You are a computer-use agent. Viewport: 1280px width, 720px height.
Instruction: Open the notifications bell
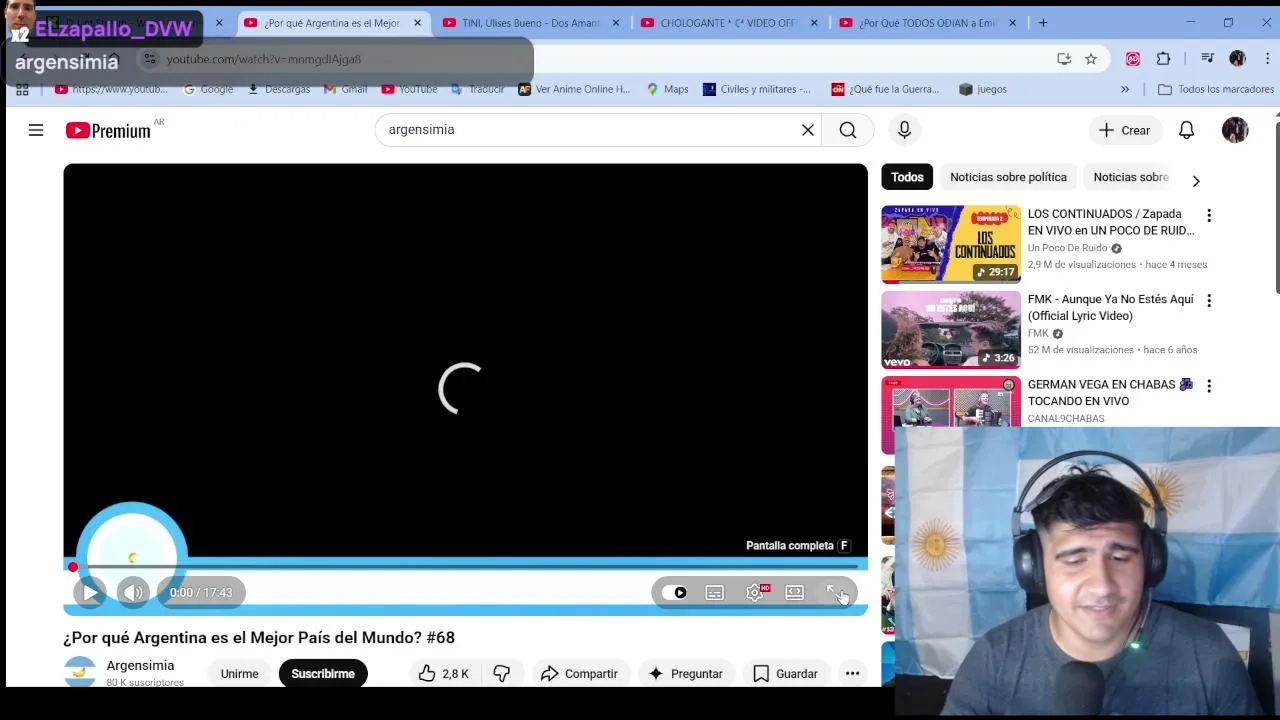tap(1186, 130)
